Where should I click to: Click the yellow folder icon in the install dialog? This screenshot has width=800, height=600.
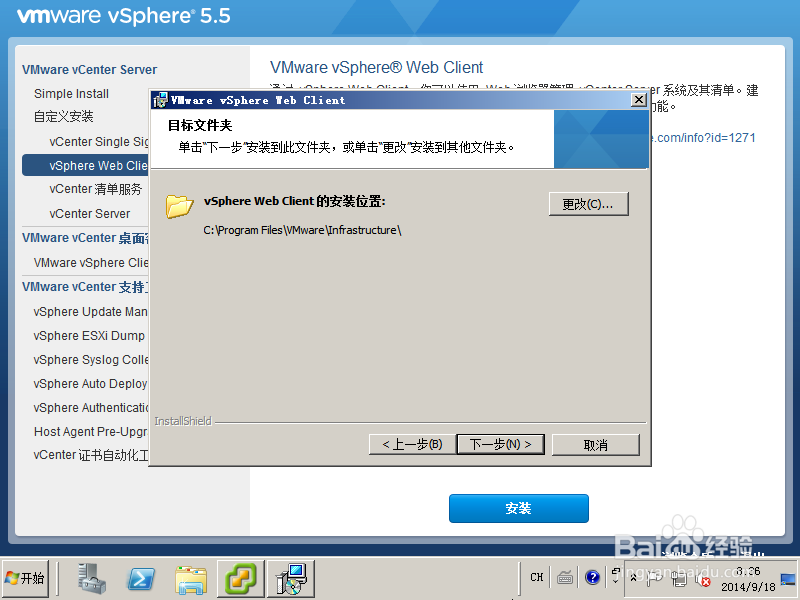pos(179,205)
